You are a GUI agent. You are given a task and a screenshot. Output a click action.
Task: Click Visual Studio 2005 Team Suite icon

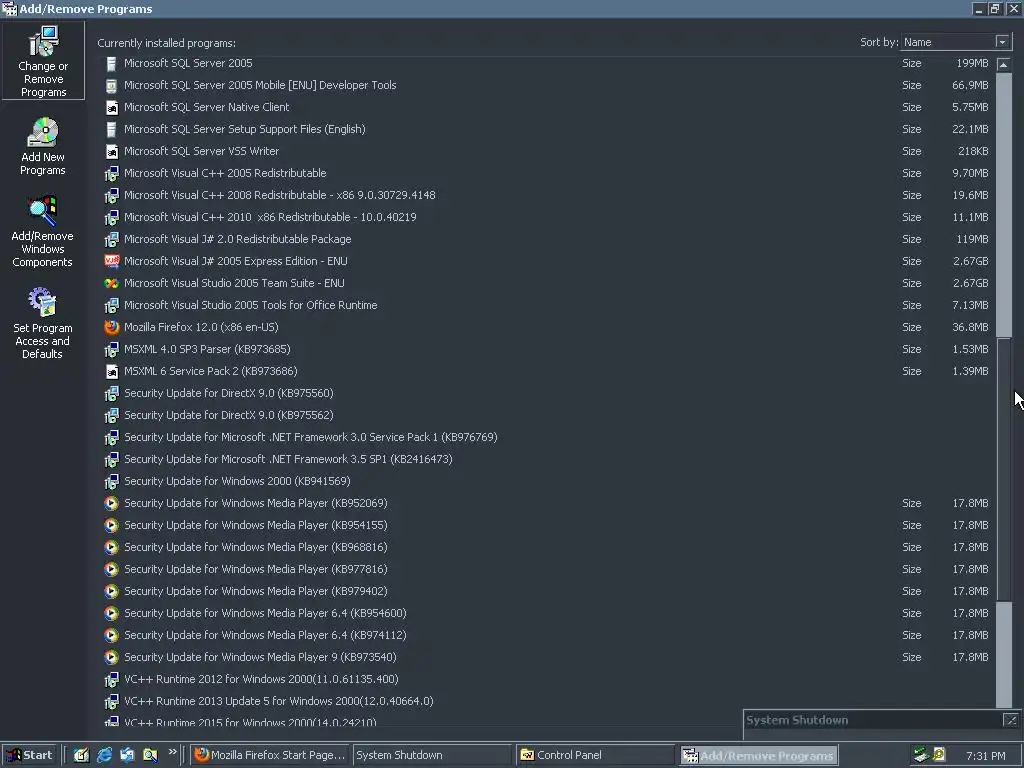tap(112, 283)
